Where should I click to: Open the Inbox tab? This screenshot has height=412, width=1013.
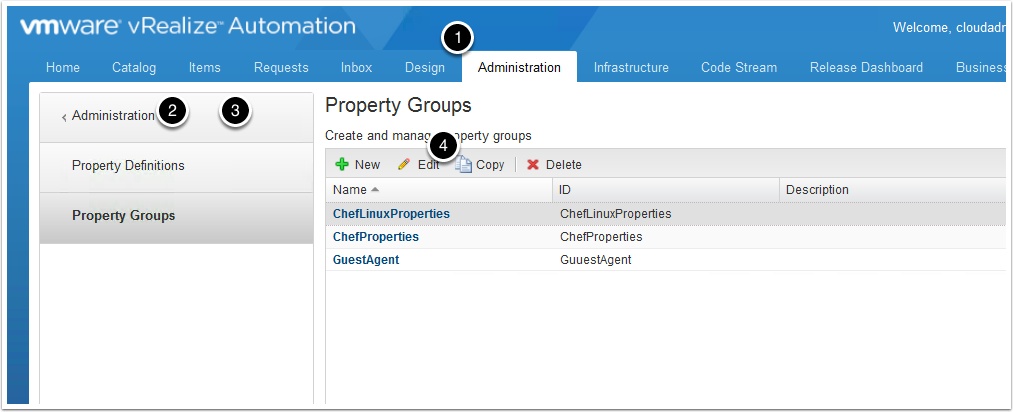[357, 68]
